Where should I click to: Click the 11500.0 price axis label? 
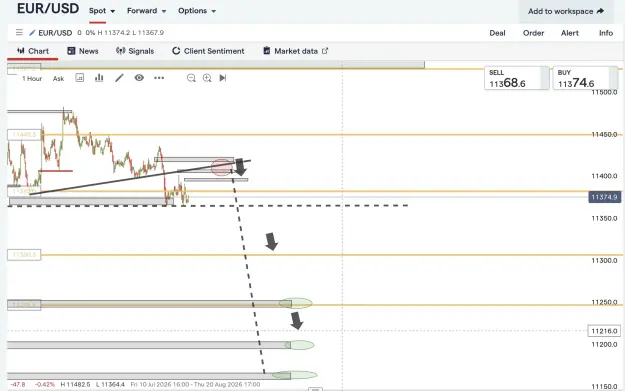point(604,92)
